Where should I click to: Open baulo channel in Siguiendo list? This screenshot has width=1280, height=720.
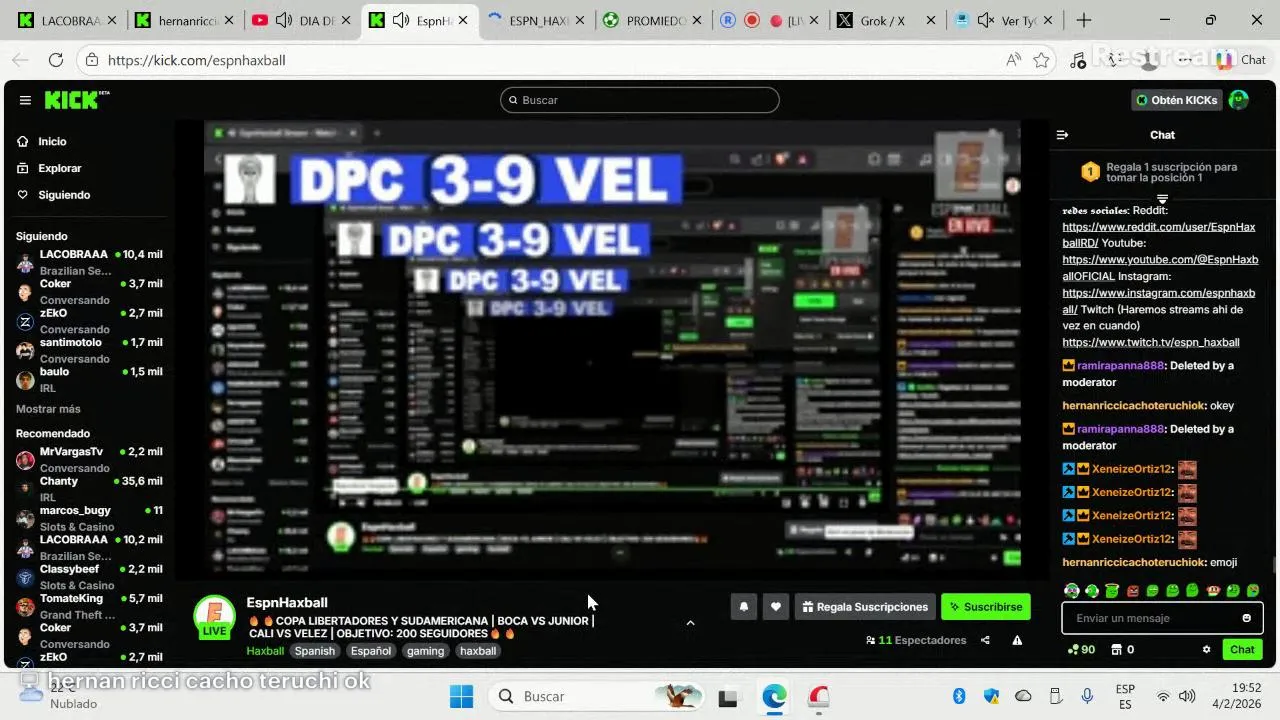[x=90, y=380]
